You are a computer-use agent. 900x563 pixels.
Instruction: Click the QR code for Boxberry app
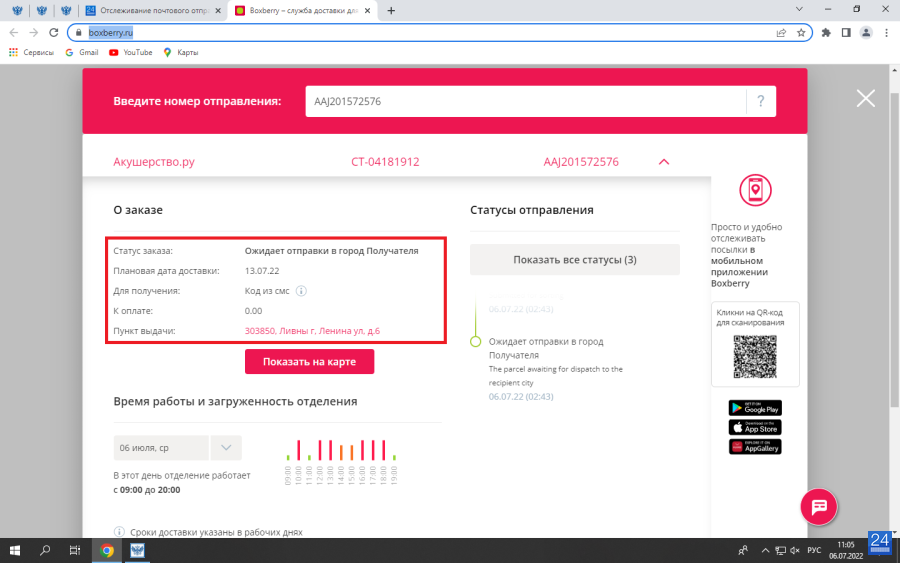(x=755, y=357)
